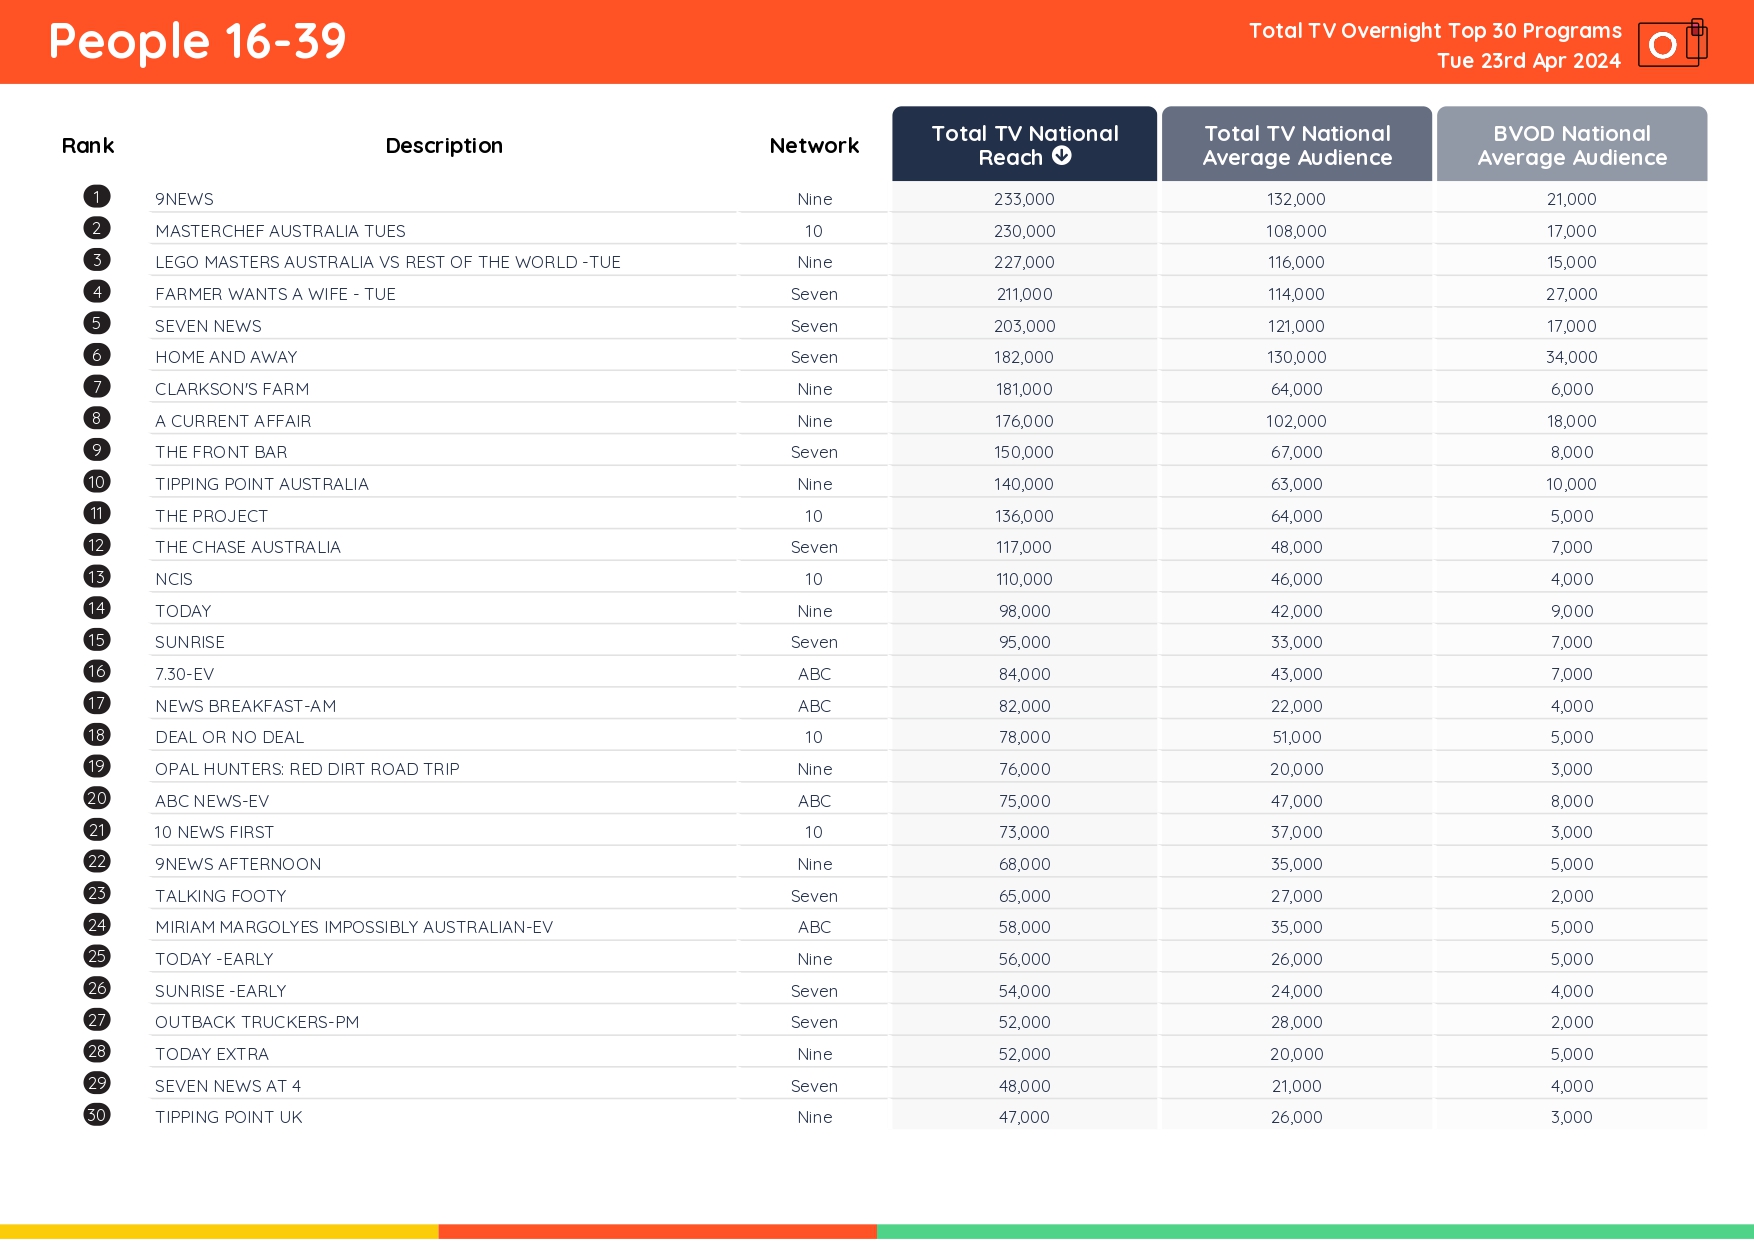Click the rank 15 badge beside SUNRISE

click(x=96, y=640)
